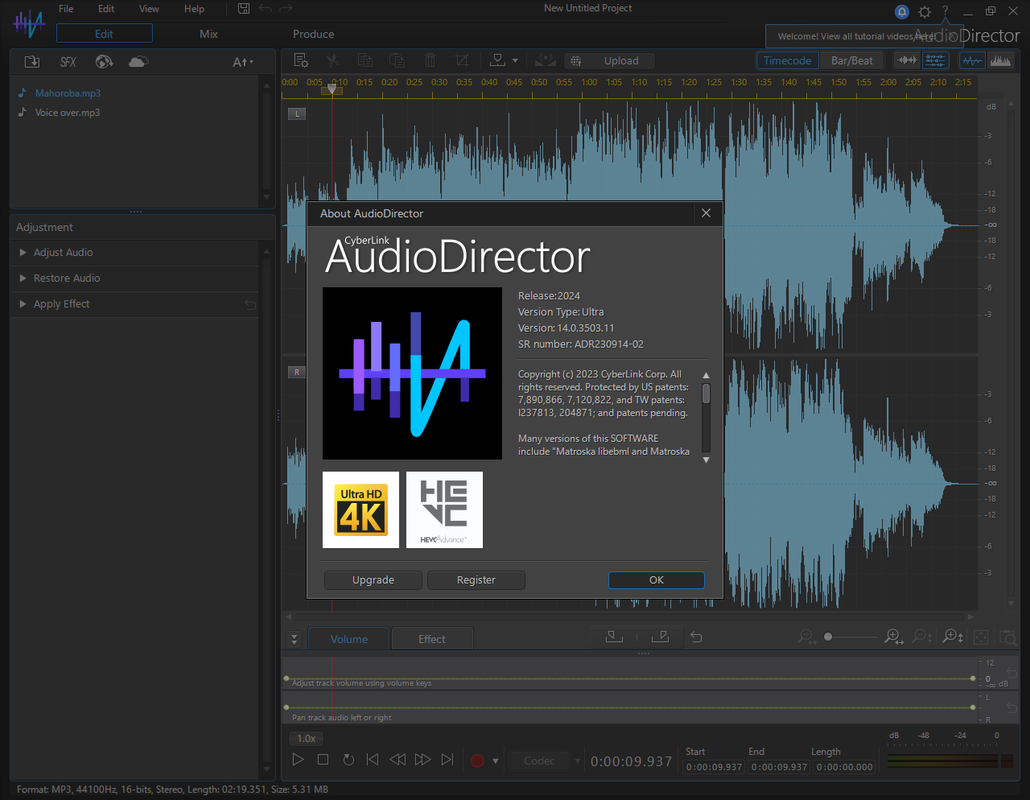
Task: Click the Undo arrow in title bar
Action: click(x=265, y=9)
